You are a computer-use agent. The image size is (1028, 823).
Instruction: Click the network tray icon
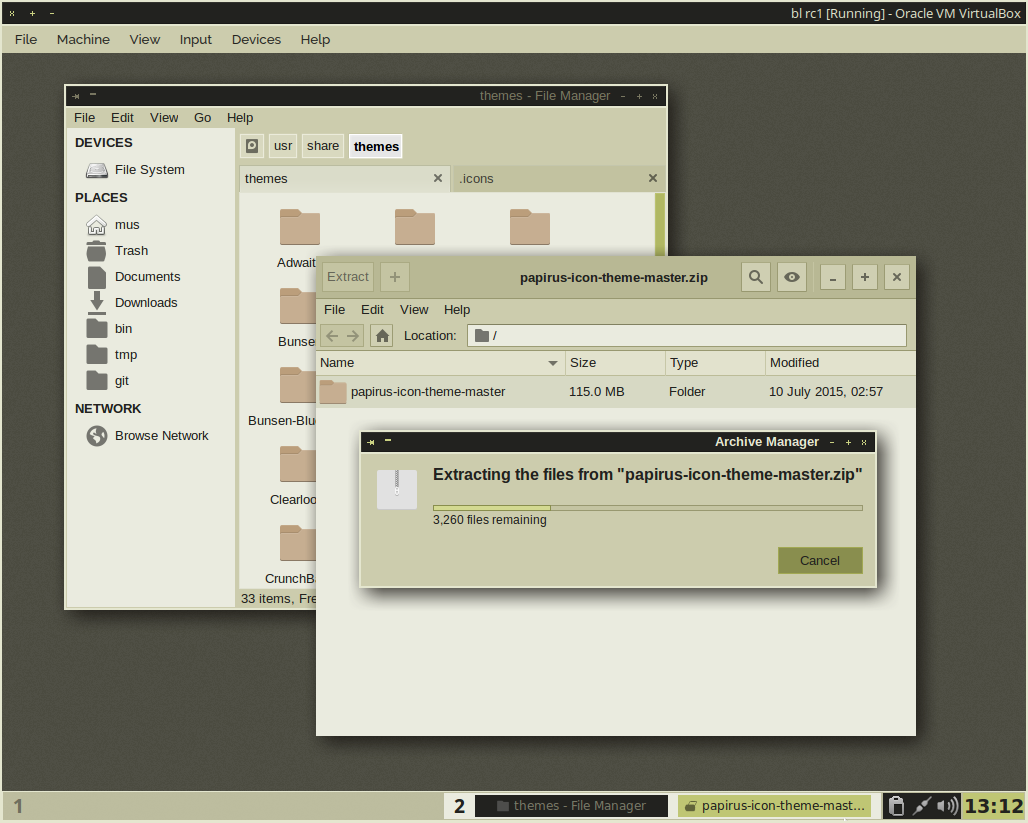coord(922,806)
